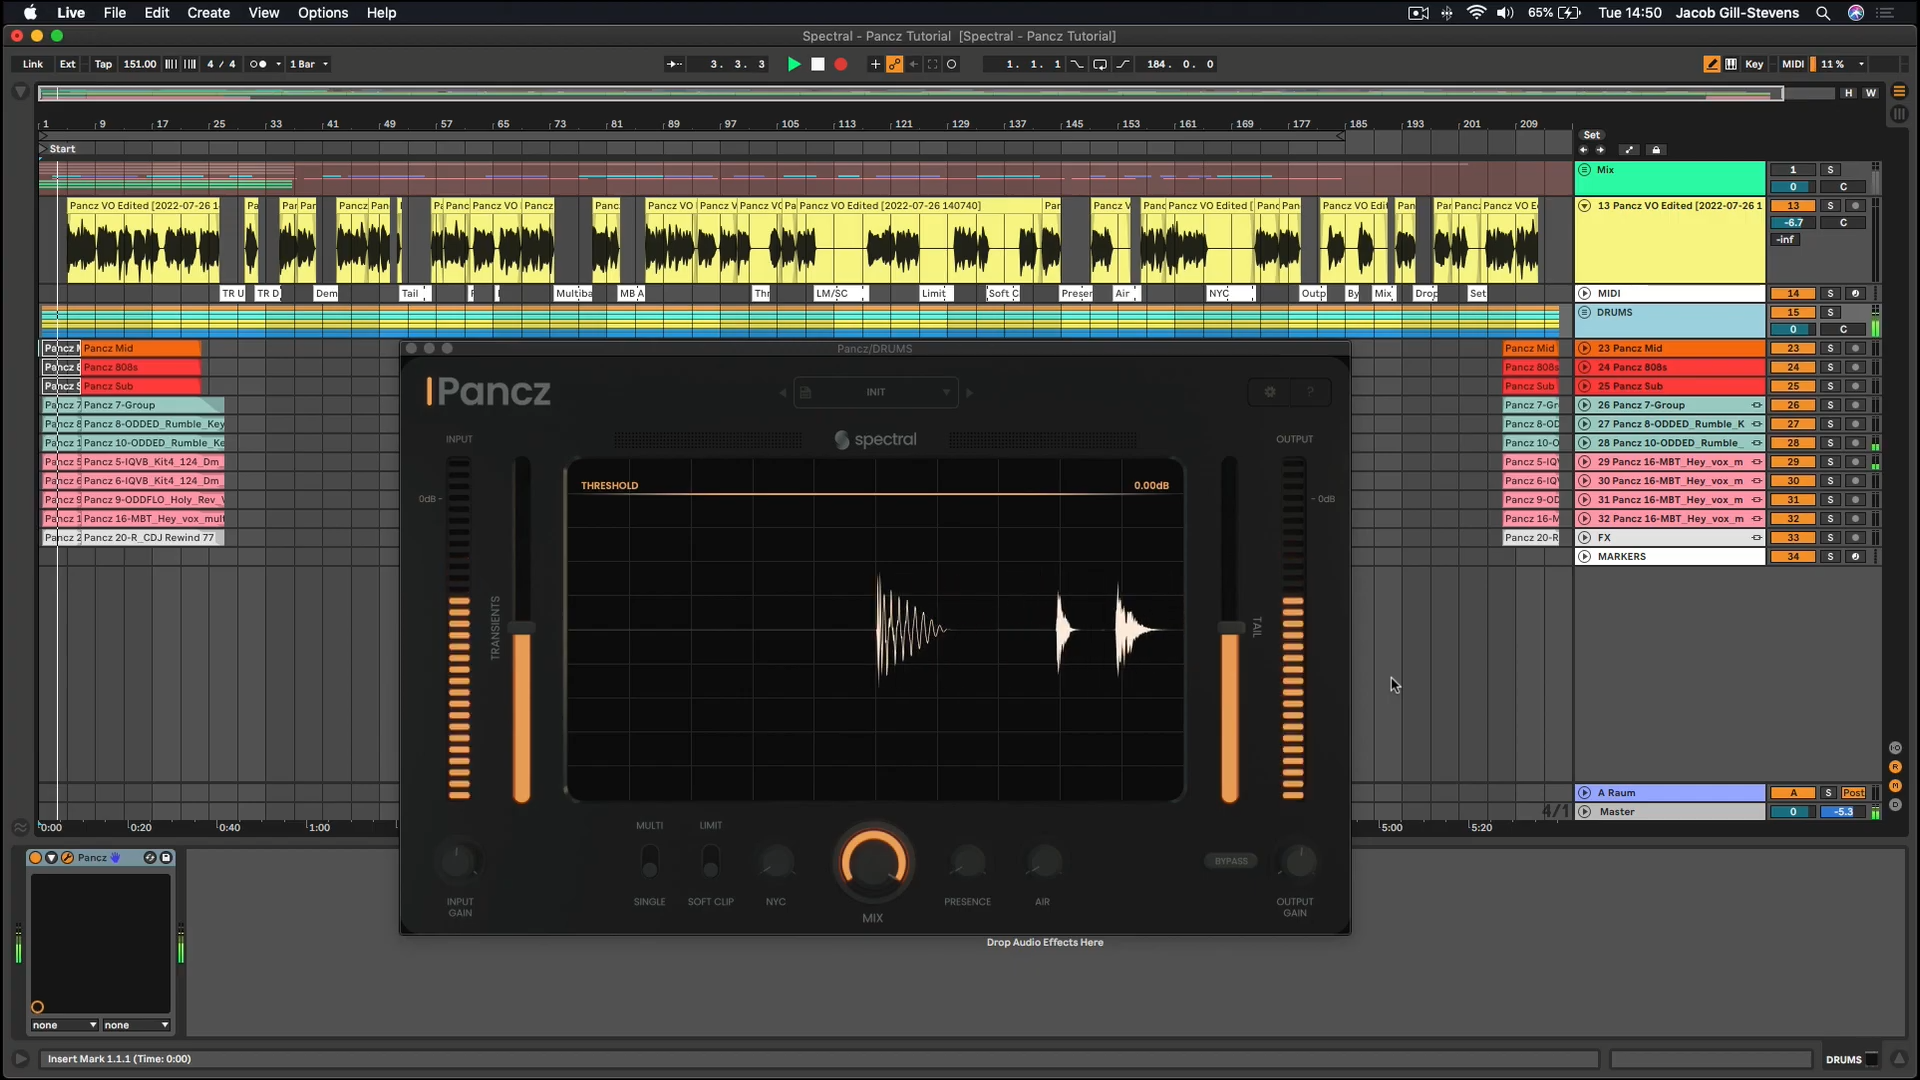Solo track 24 Pancz 808s
Image resolution: width=1920 pixels, height=1080 pixels.
1830,368
